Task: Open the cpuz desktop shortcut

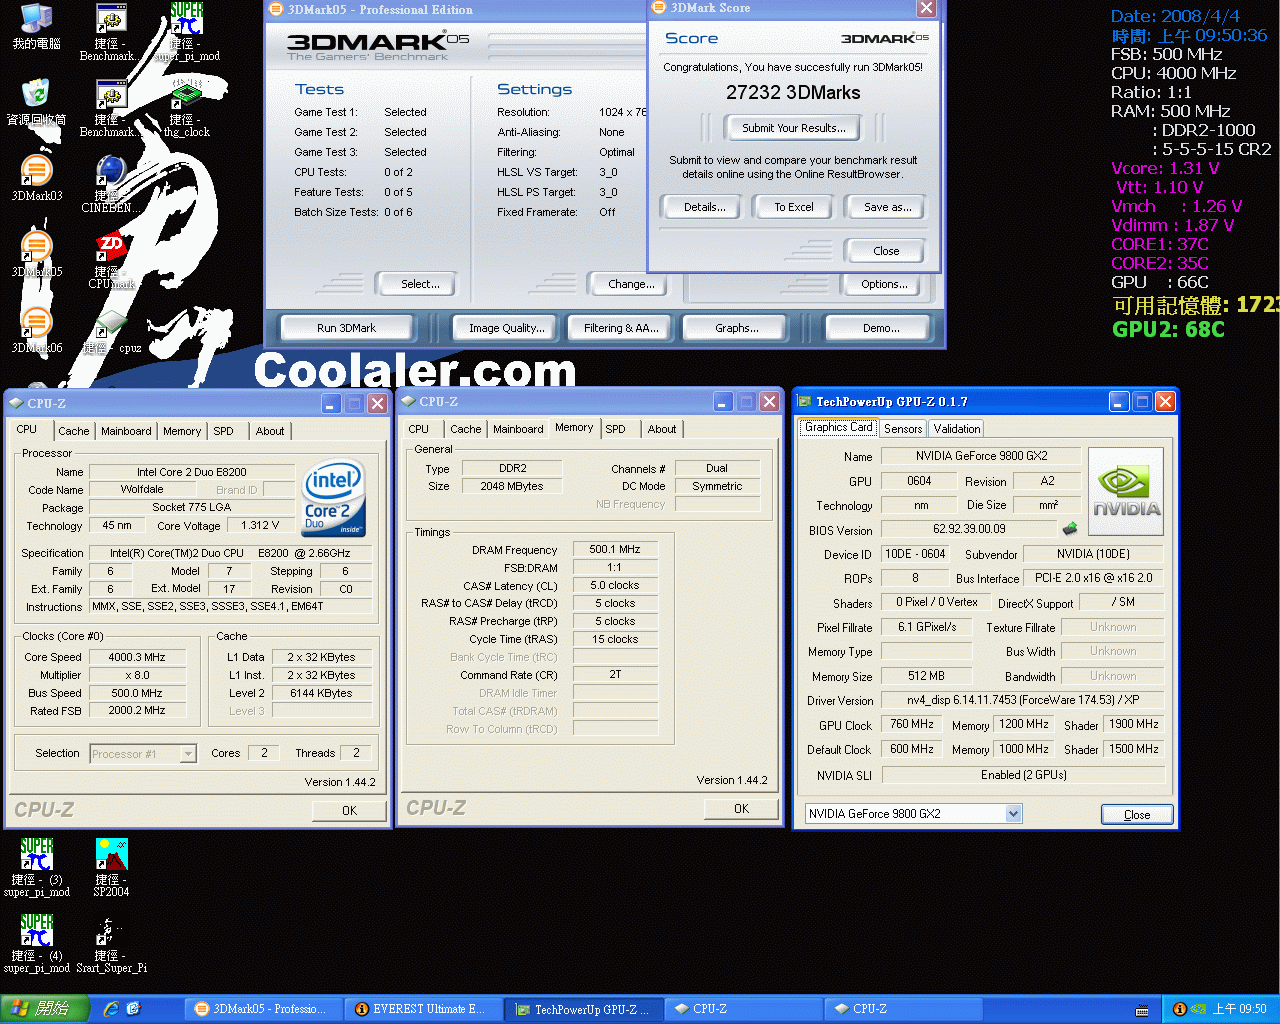Action: 112,332
